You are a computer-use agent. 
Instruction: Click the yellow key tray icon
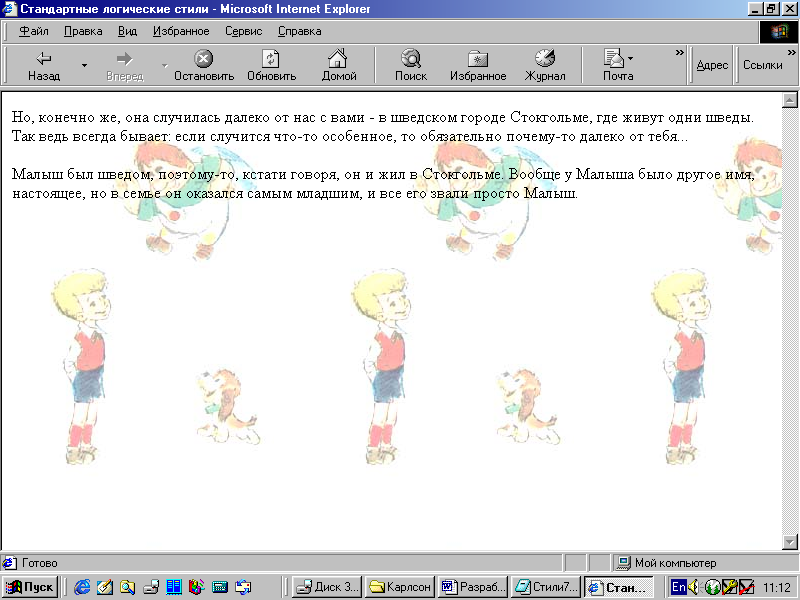(x=729, y=587)
